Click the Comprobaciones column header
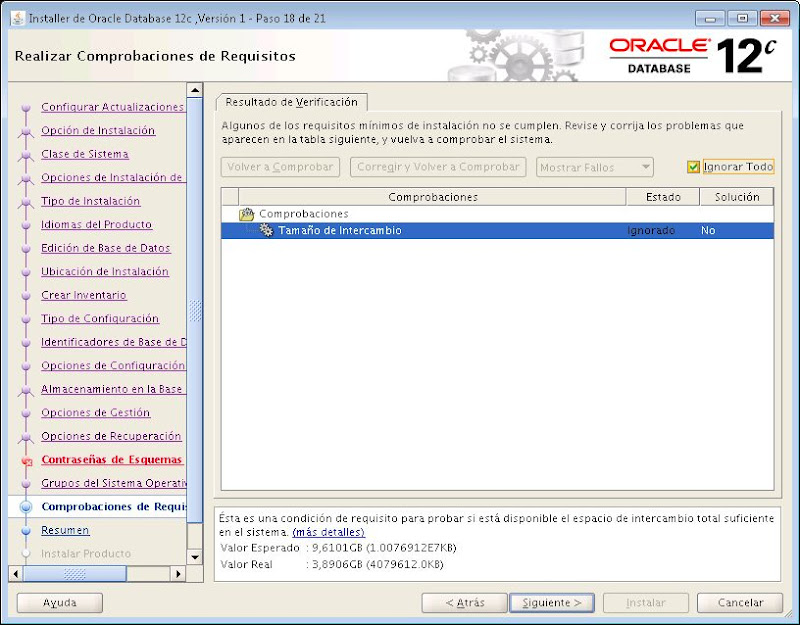Screen dimensions: 800x625 coord(432,197)
